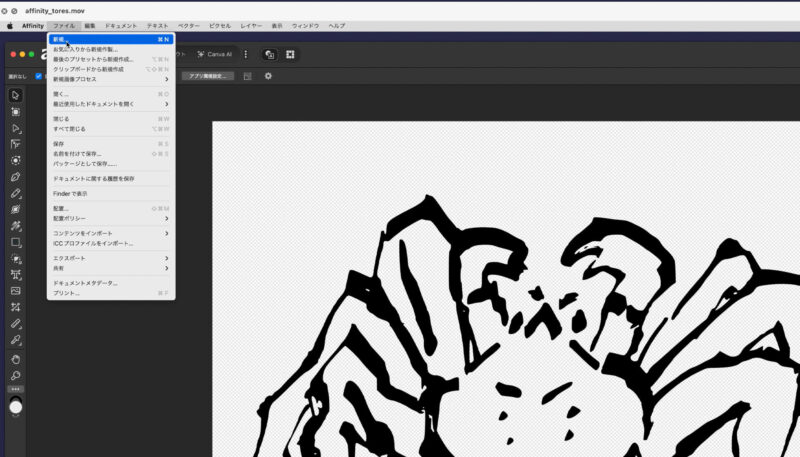Choose 名前を付けて保存…
Image resolution: width=800 pixels, height=457 pixels.
(111, 154)
